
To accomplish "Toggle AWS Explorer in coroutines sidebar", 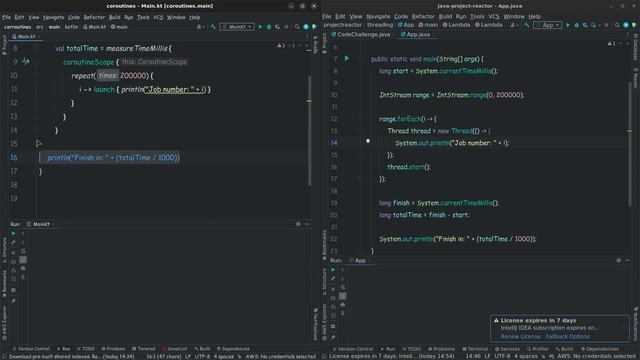I will point(4,323).
